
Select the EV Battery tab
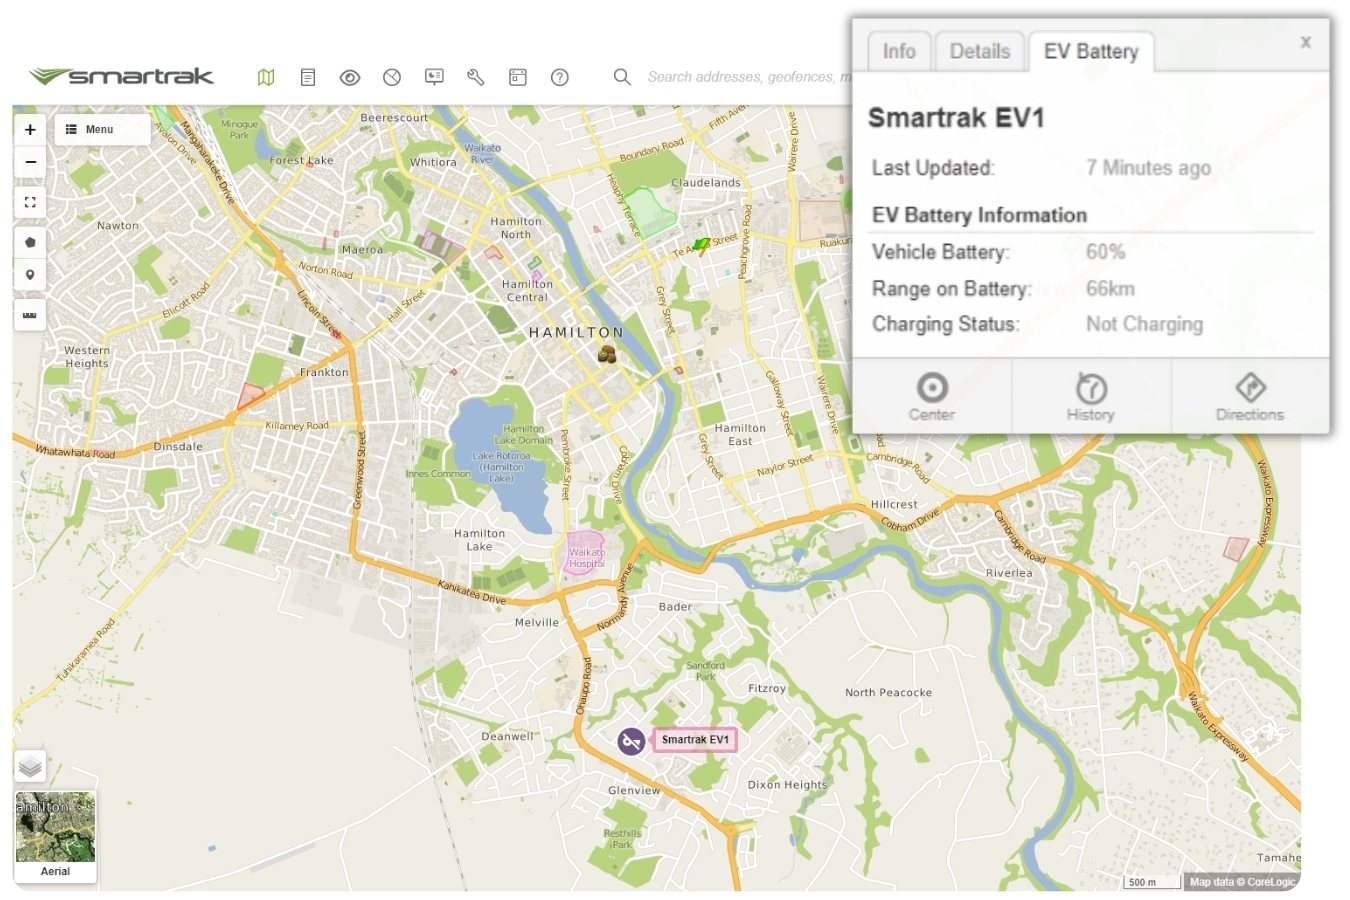1091,51
